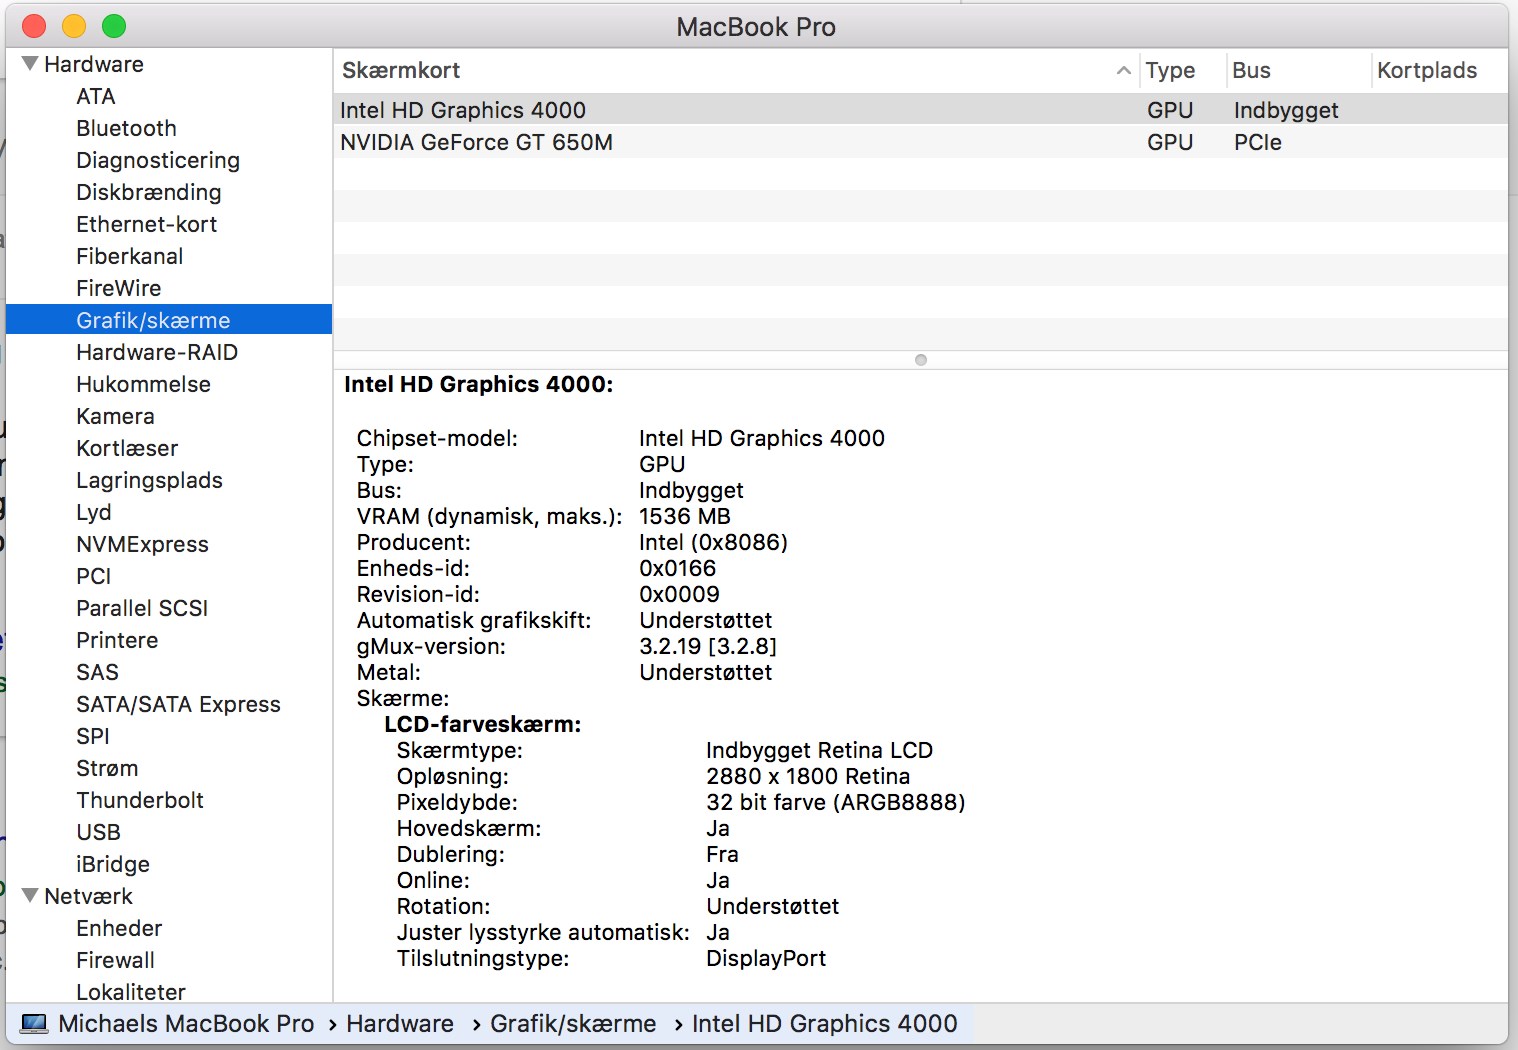The height and width of the screenshot is (1050, 1518).
Task: Click the yellow minimize window button
Action: (74, 26)
